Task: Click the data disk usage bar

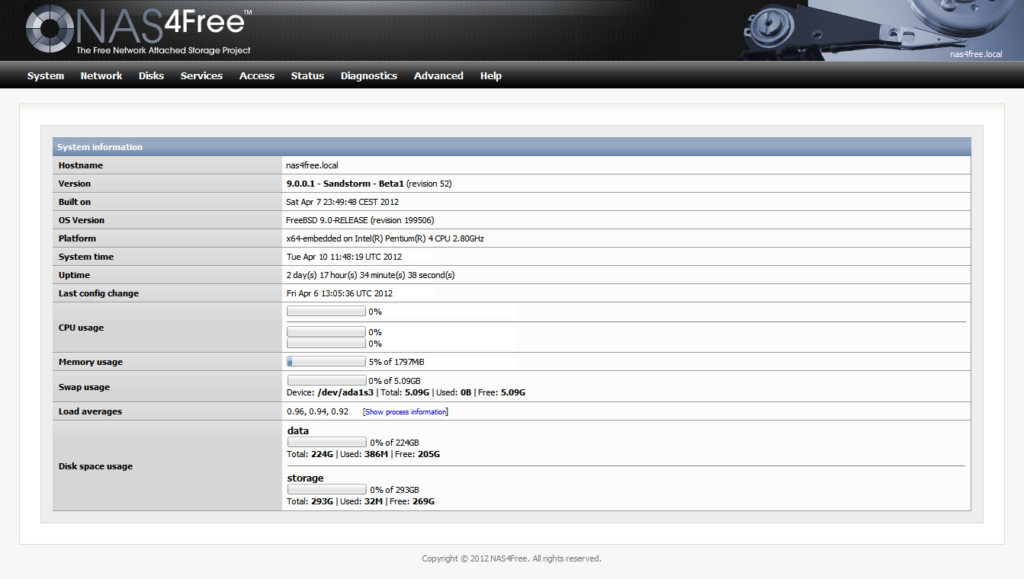Action: [327, 442]
